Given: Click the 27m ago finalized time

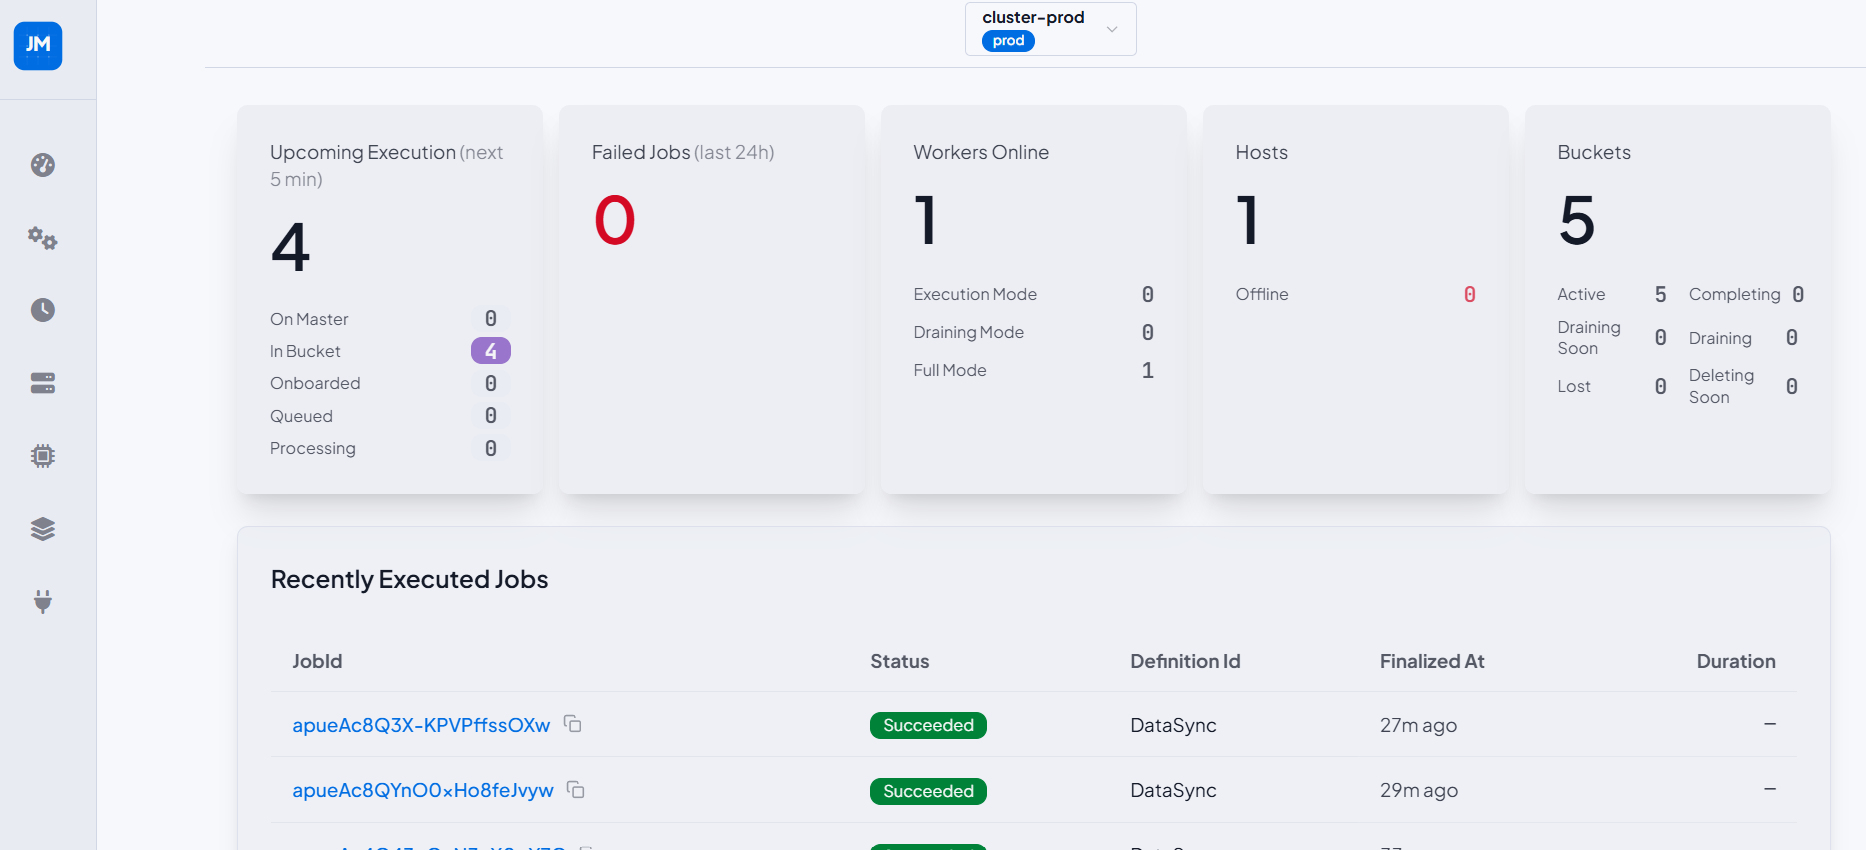Looking at the screenshot, I should [x=1418, y=725].
